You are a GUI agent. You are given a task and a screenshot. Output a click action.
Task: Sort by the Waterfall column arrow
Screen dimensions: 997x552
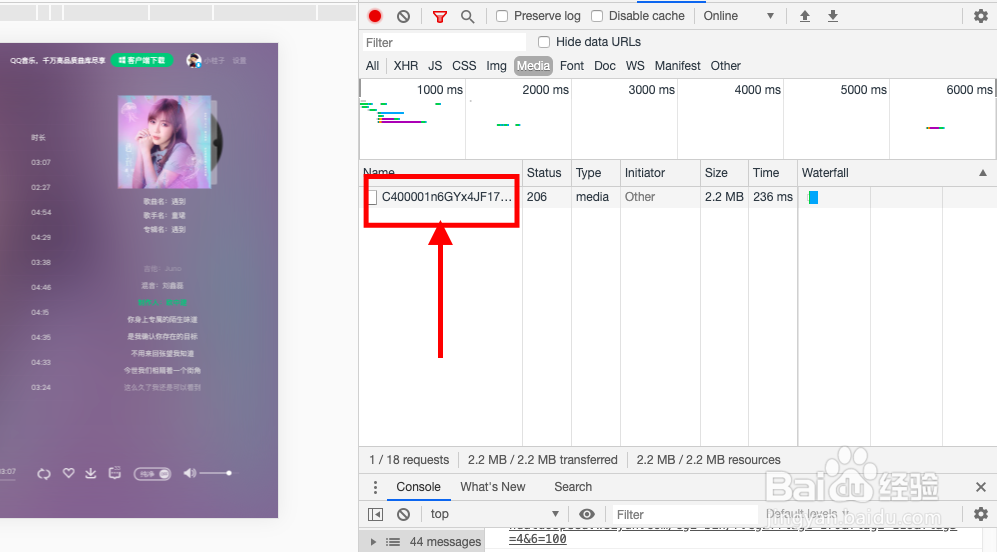pyautogui.click(x=982, y=173)
